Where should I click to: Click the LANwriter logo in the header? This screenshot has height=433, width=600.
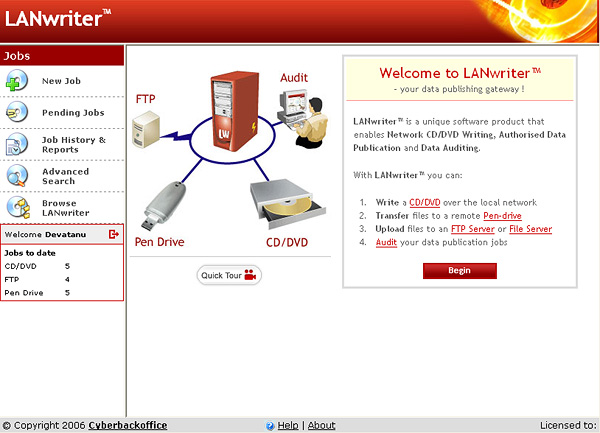pyautogui.click(x=58, y=18)
